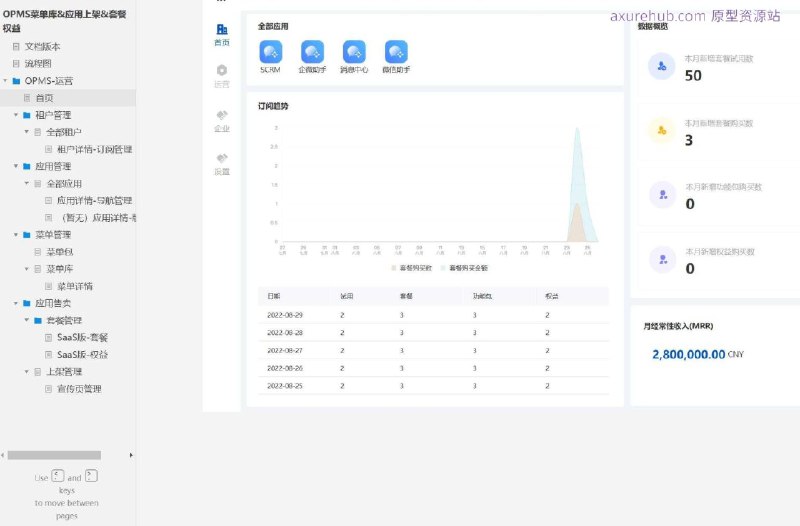The width and height of the screenshot is (800, 526).
Task: Select the 企业 sidebar icon
Action: click(222, 115)
